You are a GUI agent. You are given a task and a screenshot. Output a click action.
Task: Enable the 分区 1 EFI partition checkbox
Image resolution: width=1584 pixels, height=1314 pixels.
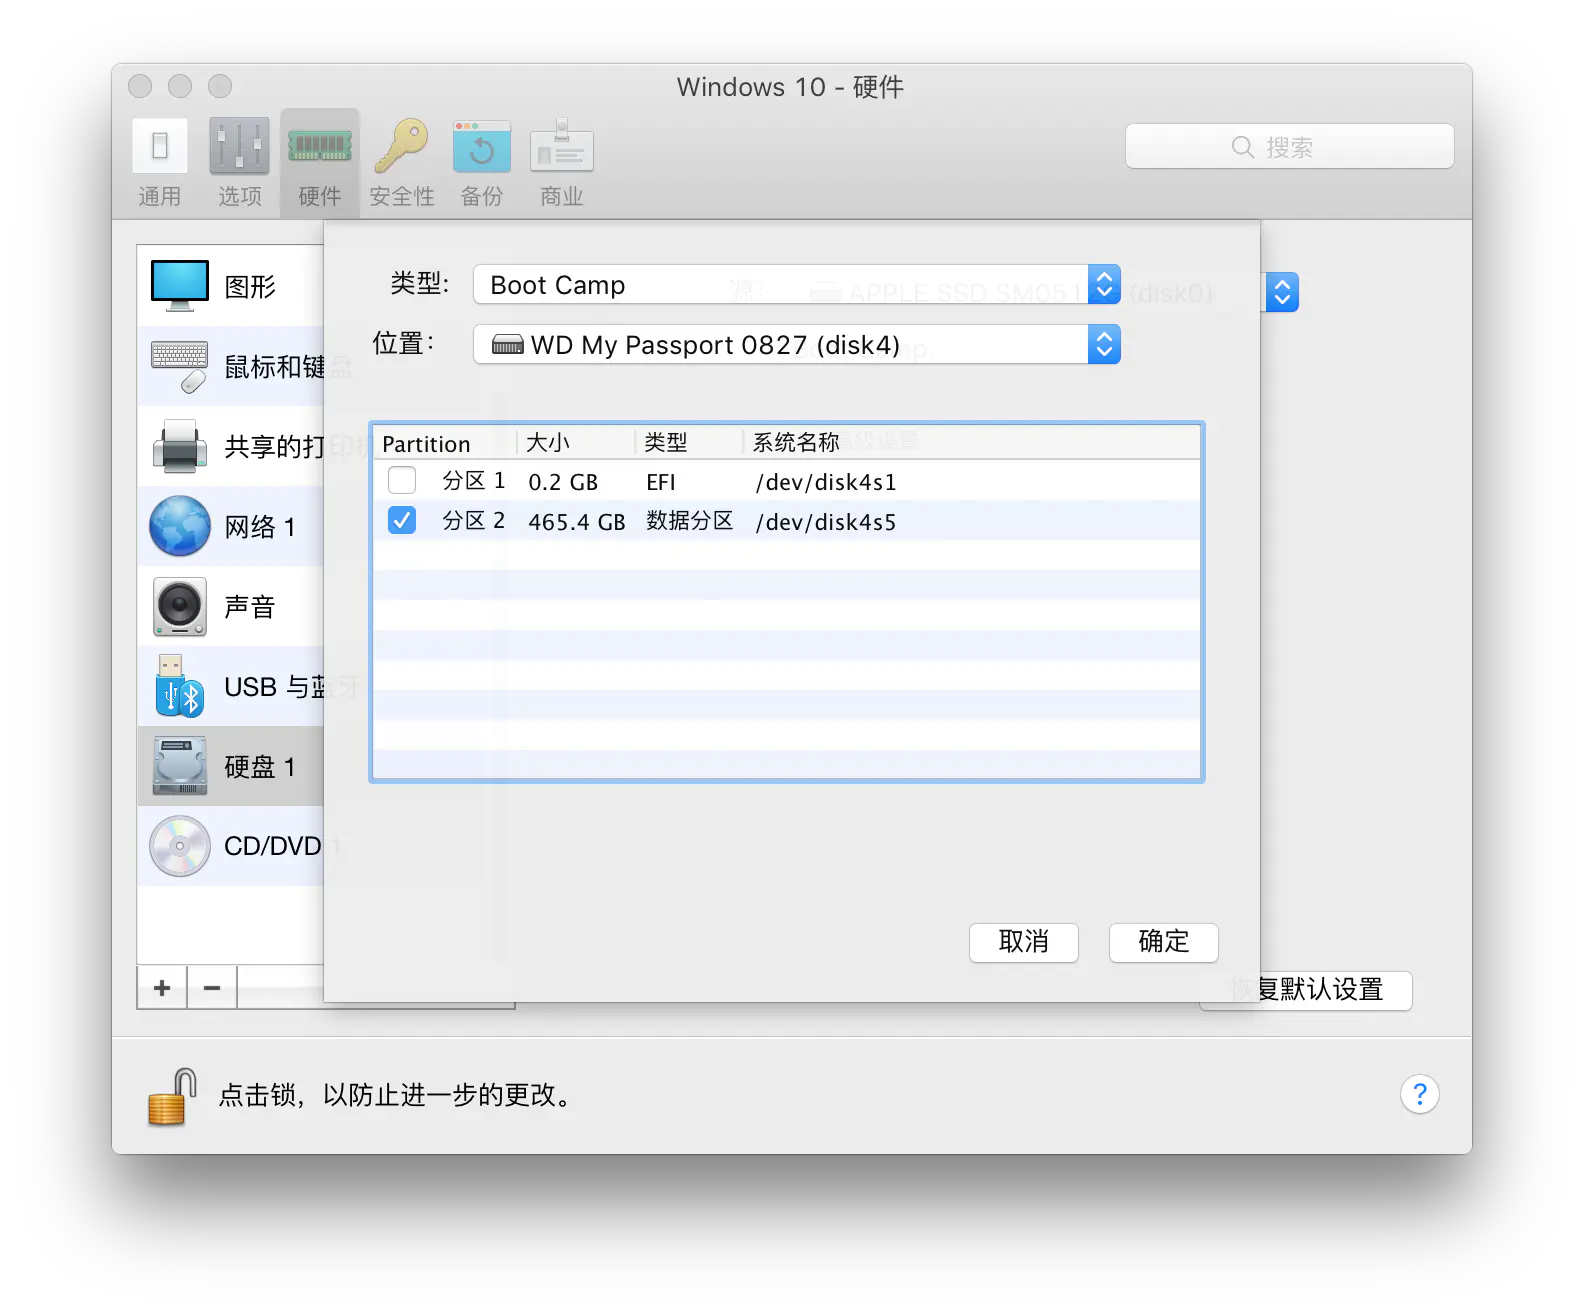402,481
